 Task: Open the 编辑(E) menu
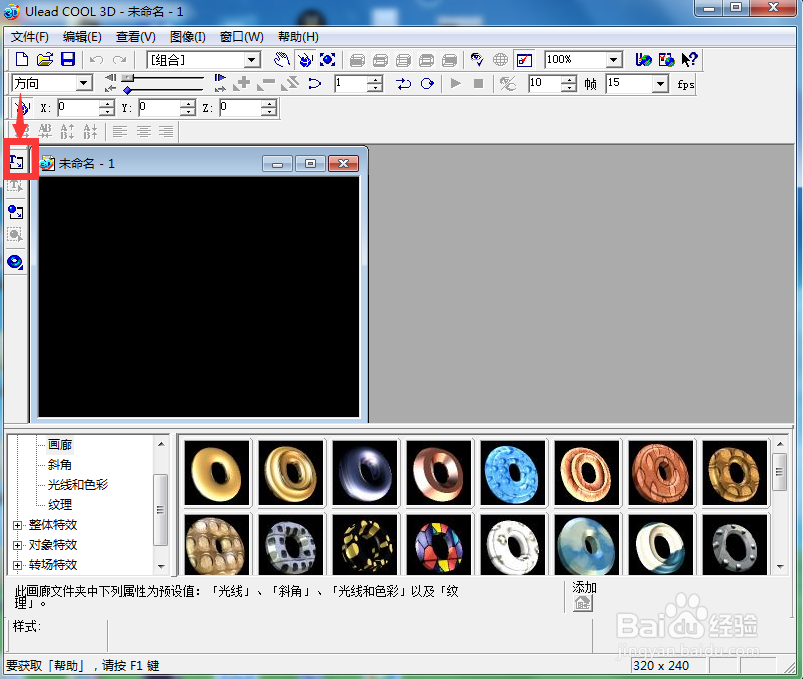coord(82,37)
